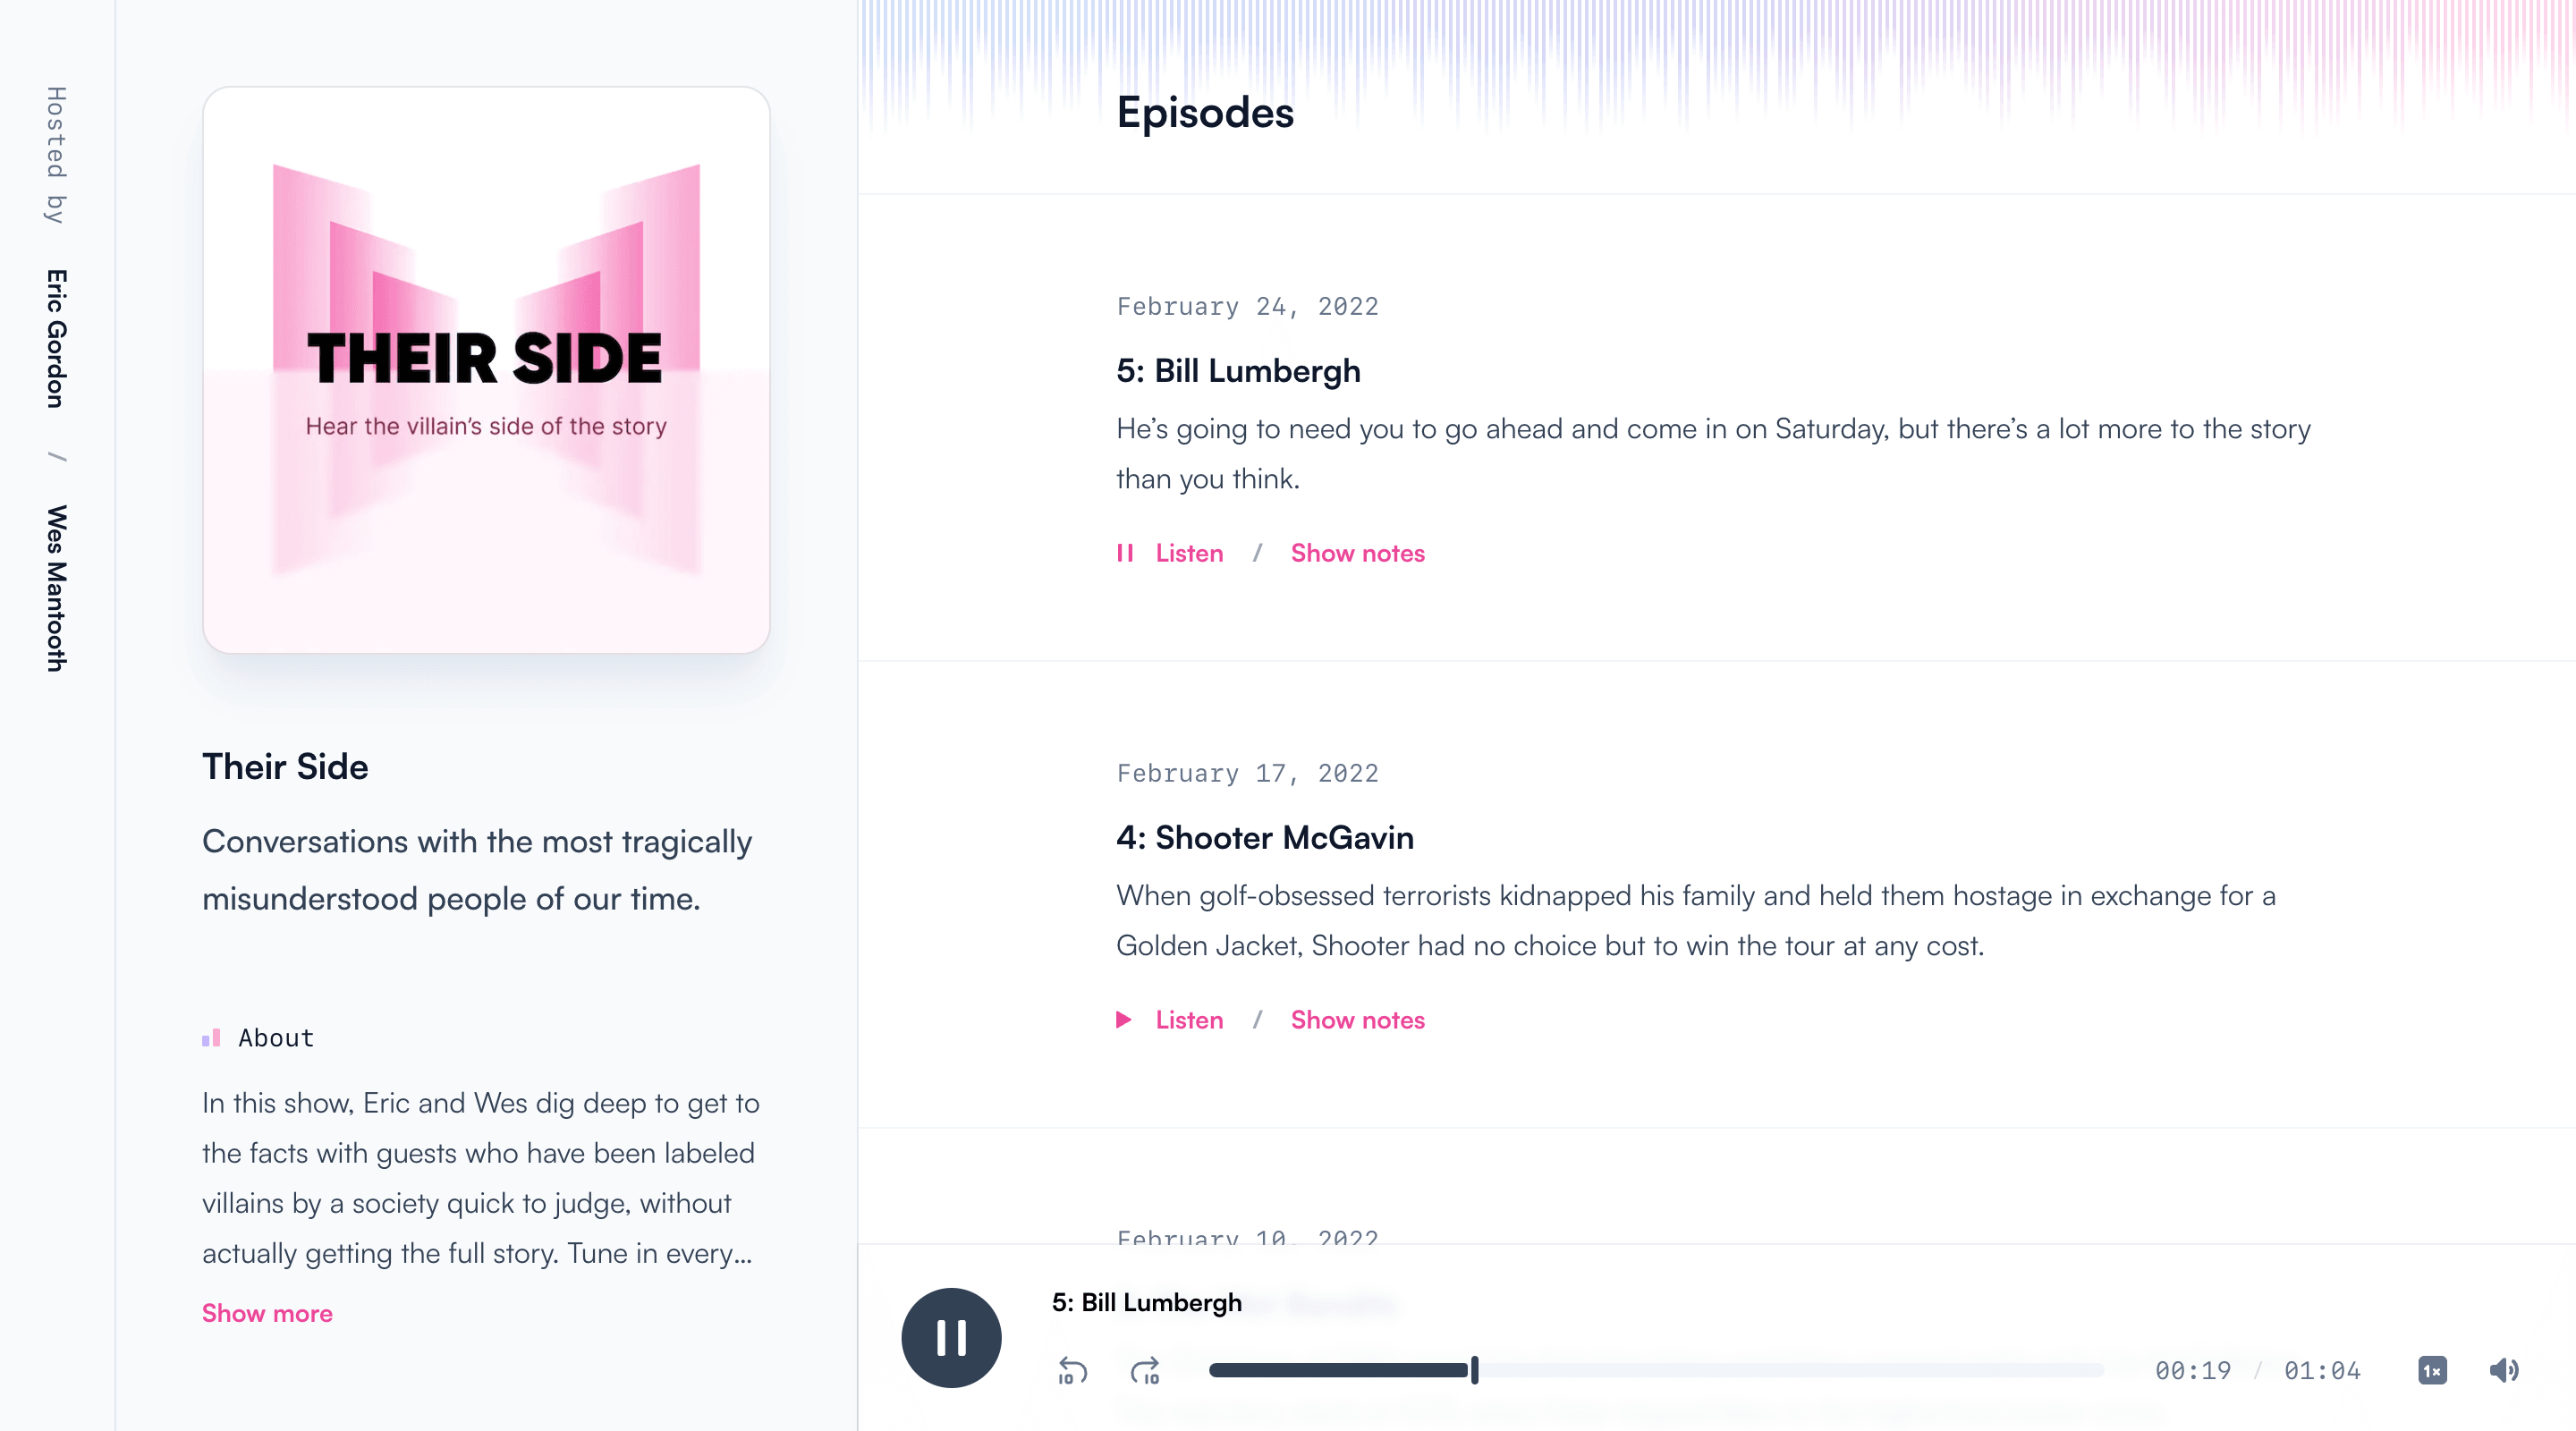Show notes for Shooter McGavin episode

click(x=1359, y=1019)
